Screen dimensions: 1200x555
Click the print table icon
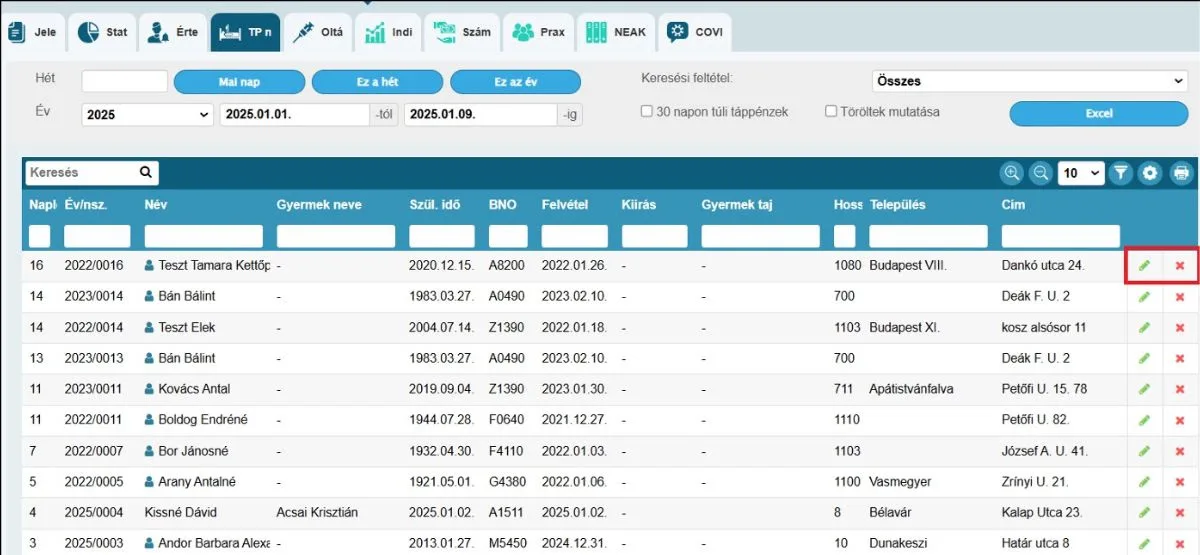(x=1181, y=173)
